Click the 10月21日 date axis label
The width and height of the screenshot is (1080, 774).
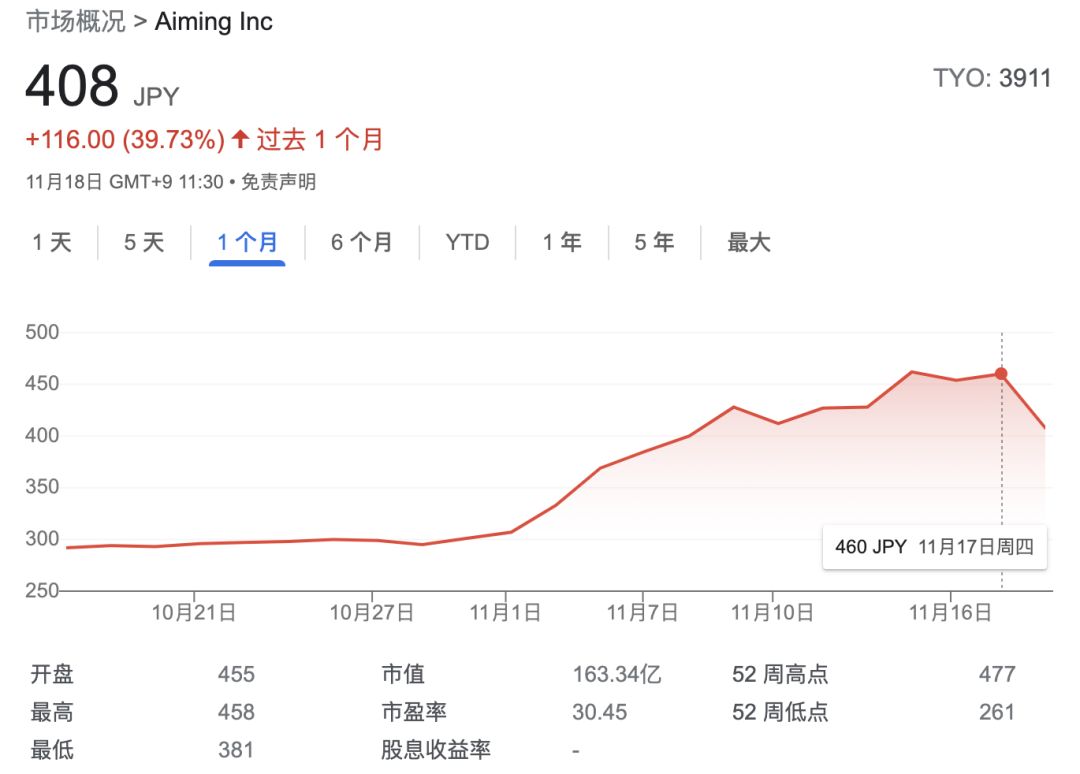tap(194, 612)
